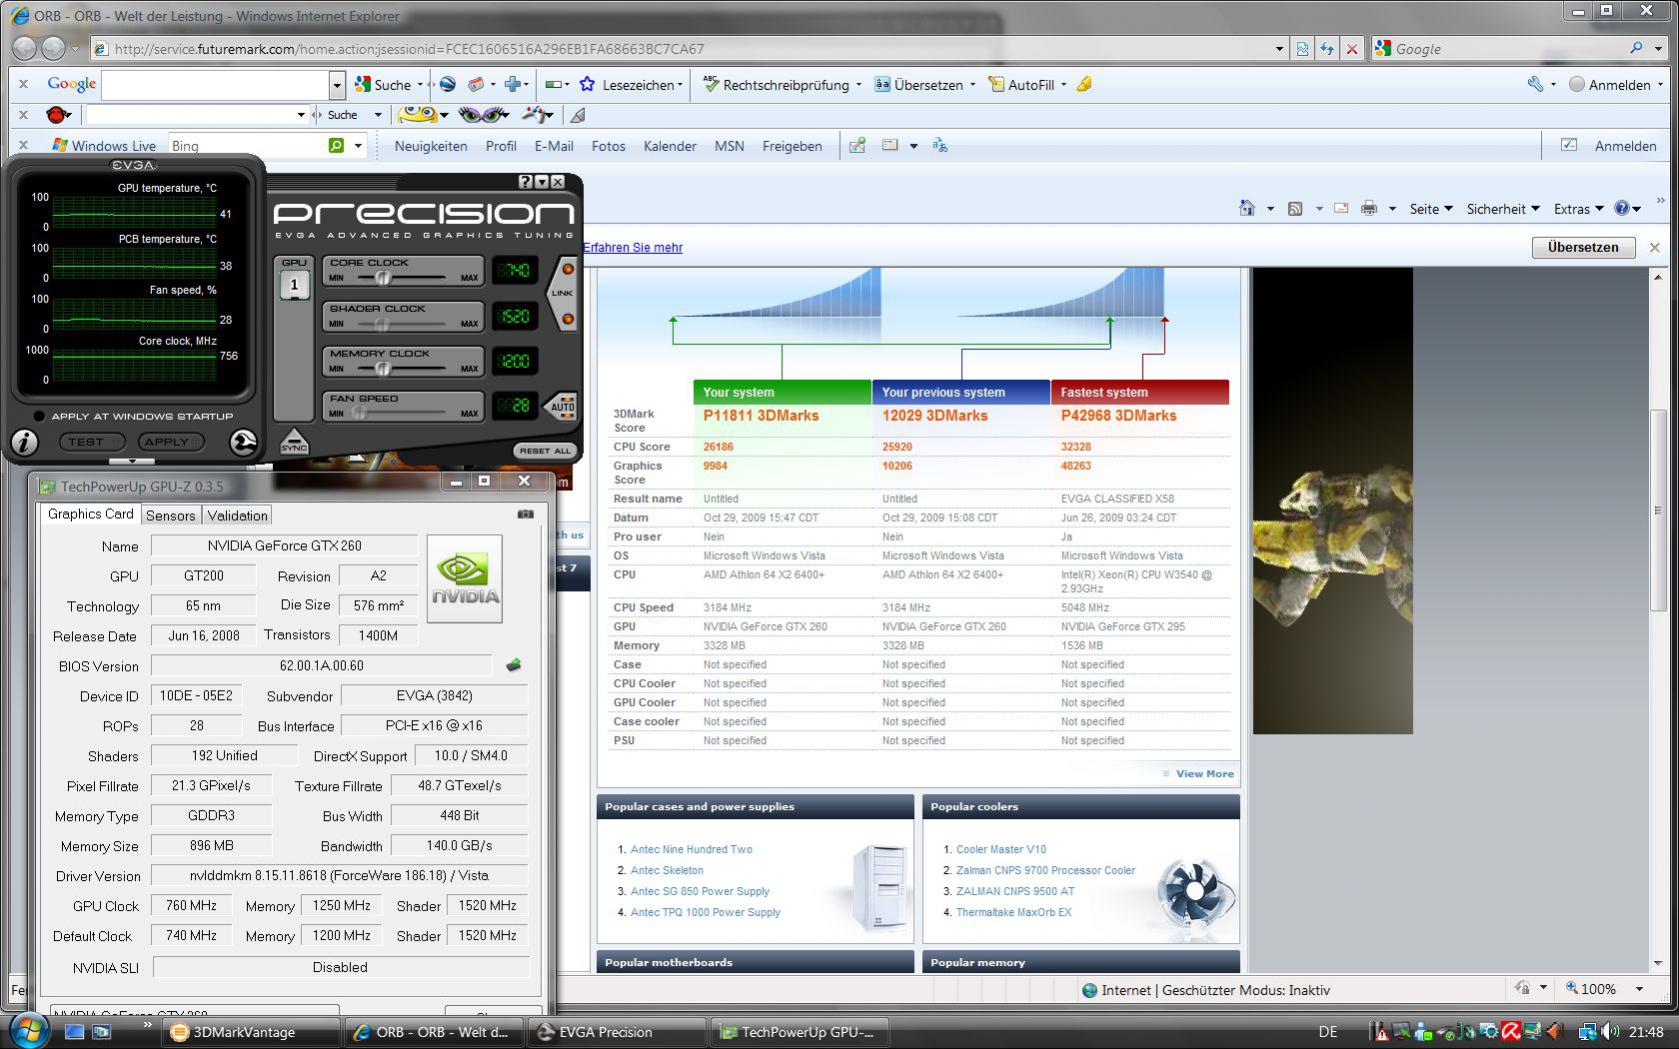Select the Graphics Card tab in GPU-Z
This screenshot has width=1679, height=1049.
90,514
